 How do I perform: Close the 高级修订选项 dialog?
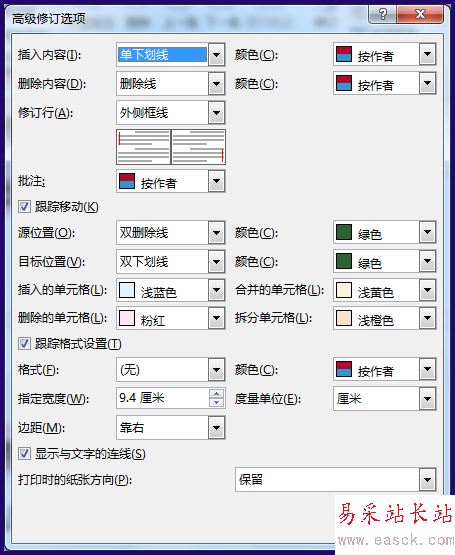pyautogui.click(x=420, y=14)
